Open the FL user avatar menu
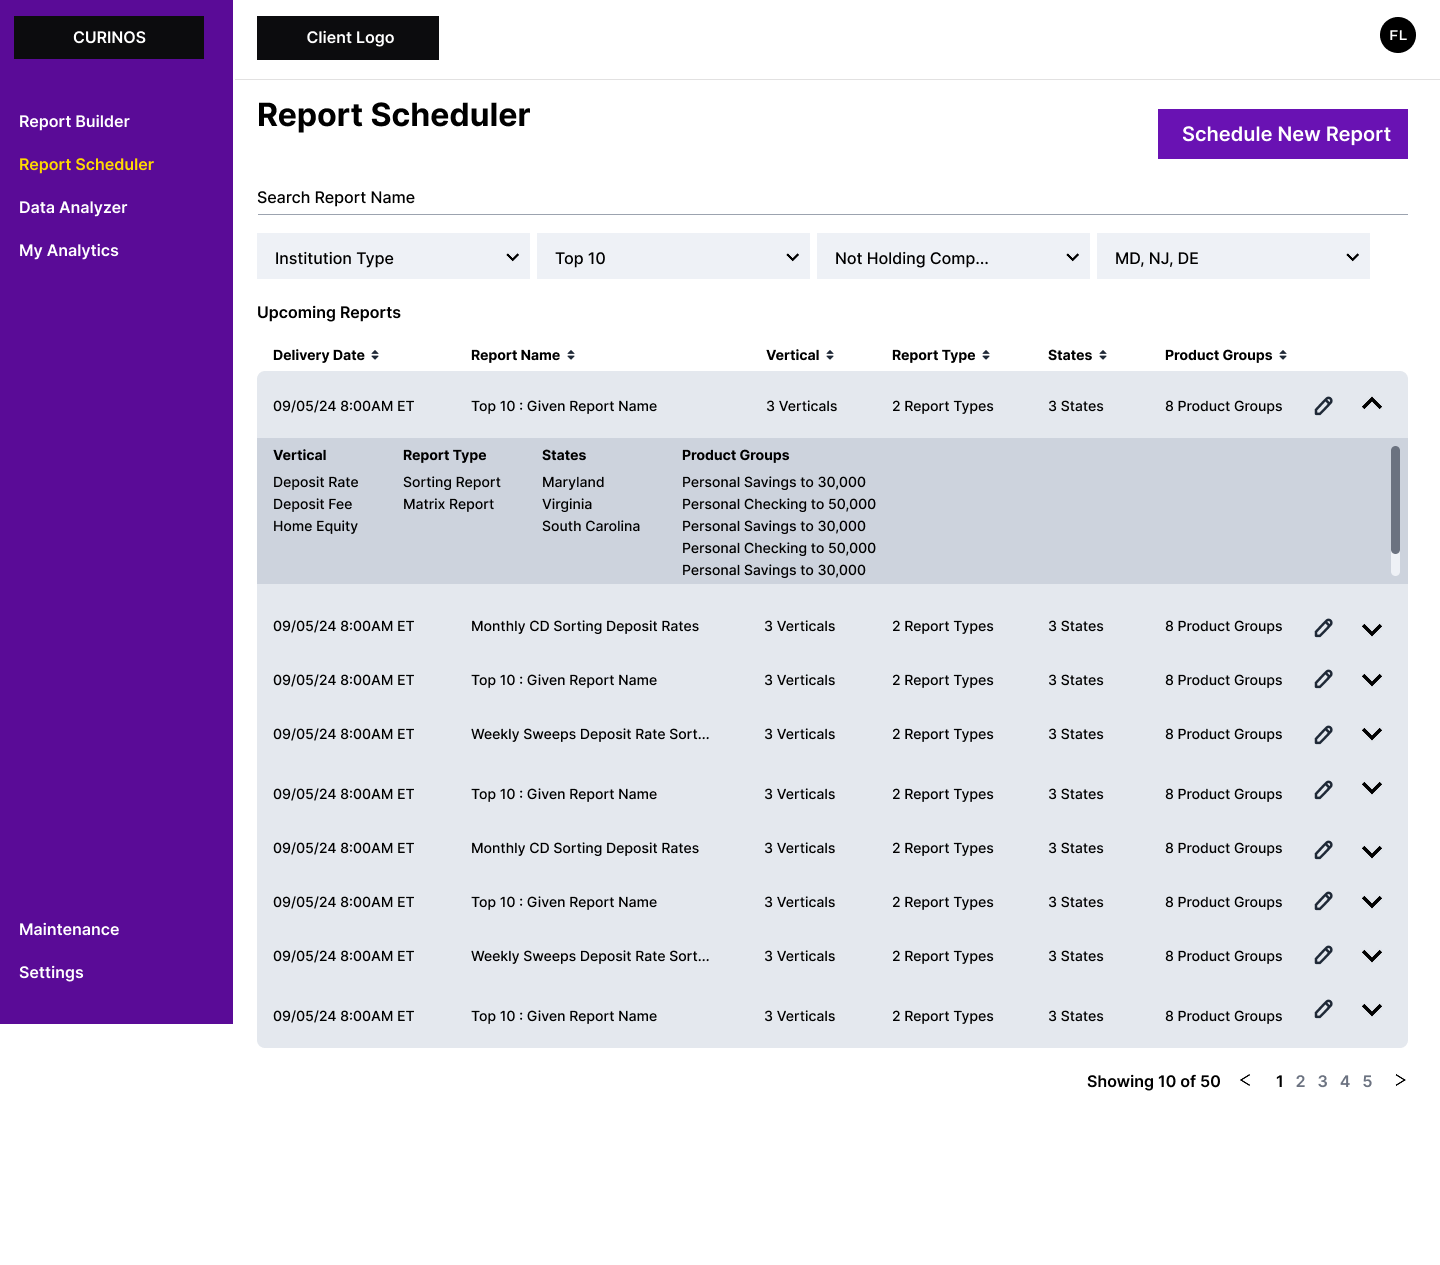1440x1265 pixels. point(1398,35)
